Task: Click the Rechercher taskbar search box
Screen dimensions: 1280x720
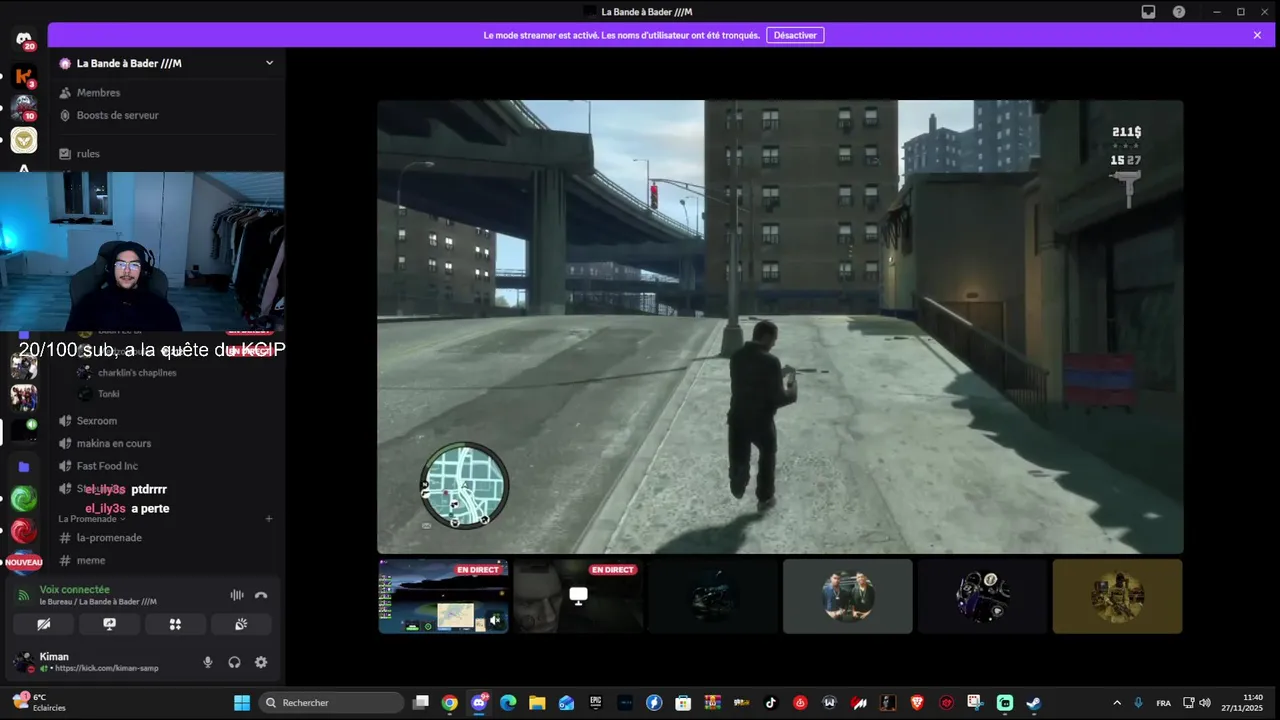Action: (331, 703)
